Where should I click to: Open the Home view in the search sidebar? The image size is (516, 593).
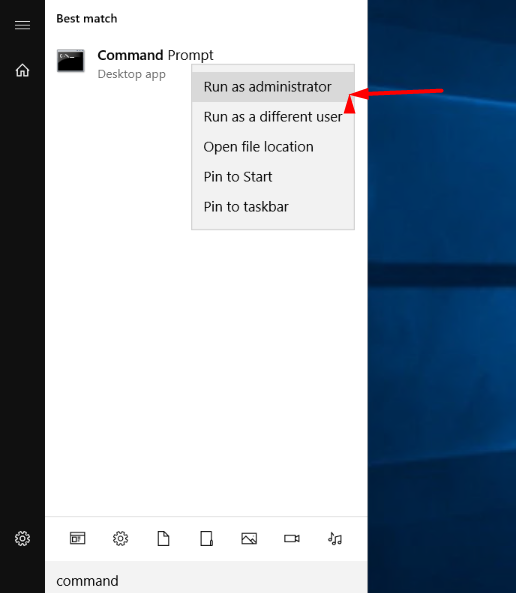22,70
